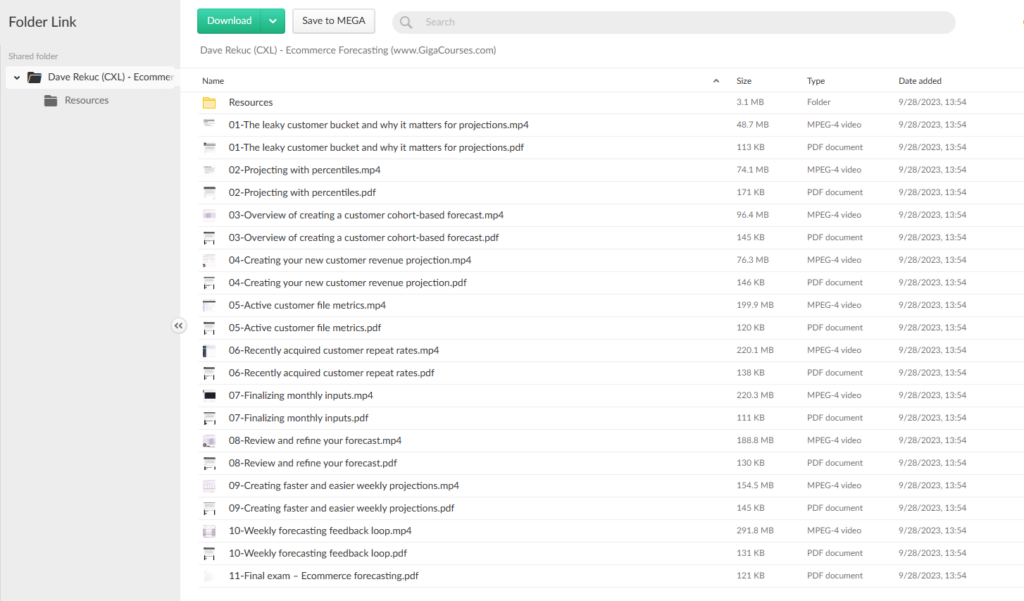Screen dimensions: 1024x601
Task: Click the video icon for 07-Finalizing monthly inputs.mp4
Action: [x=209, y=395]
